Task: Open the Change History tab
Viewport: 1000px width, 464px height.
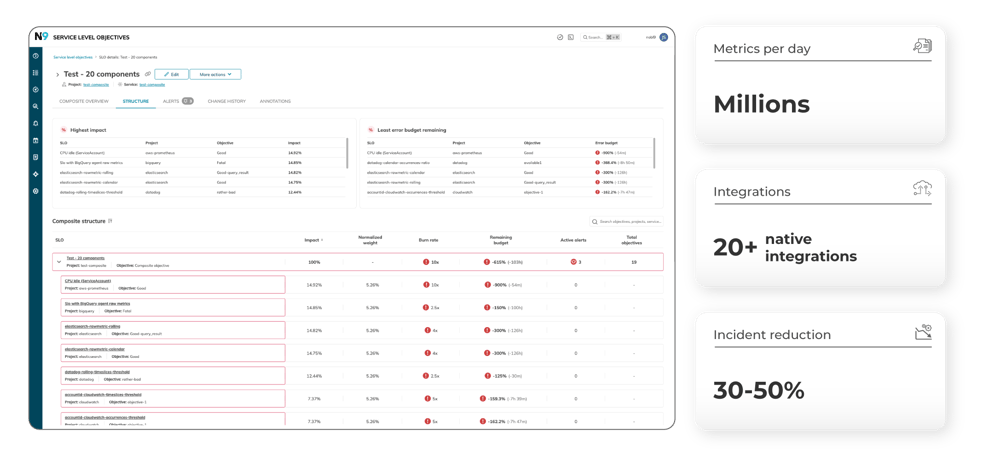Action: [x=226, y=101]
